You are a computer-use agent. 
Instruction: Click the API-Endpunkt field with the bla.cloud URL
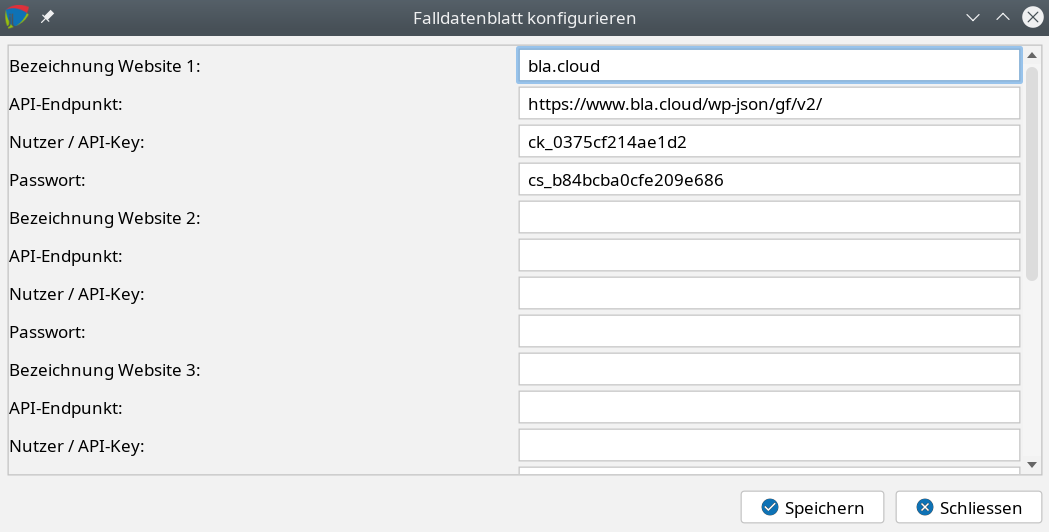(768, 104)
